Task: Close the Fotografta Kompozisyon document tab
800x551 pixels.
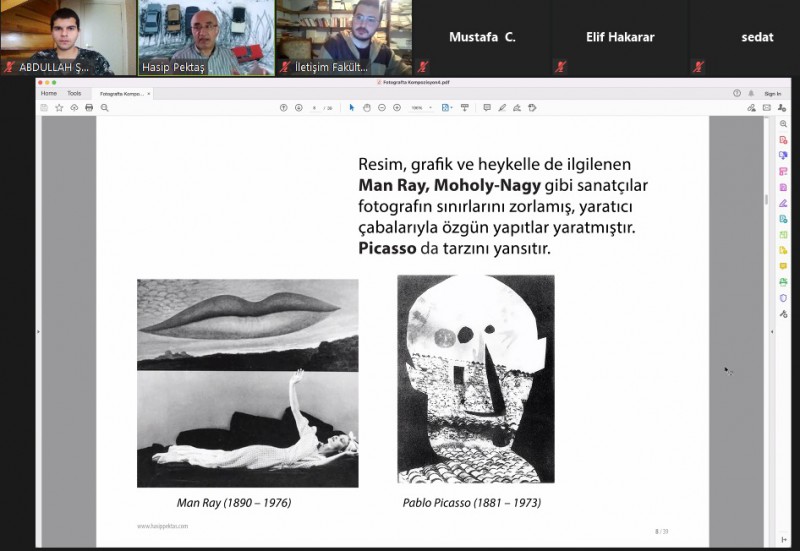Action: (149, 93)
